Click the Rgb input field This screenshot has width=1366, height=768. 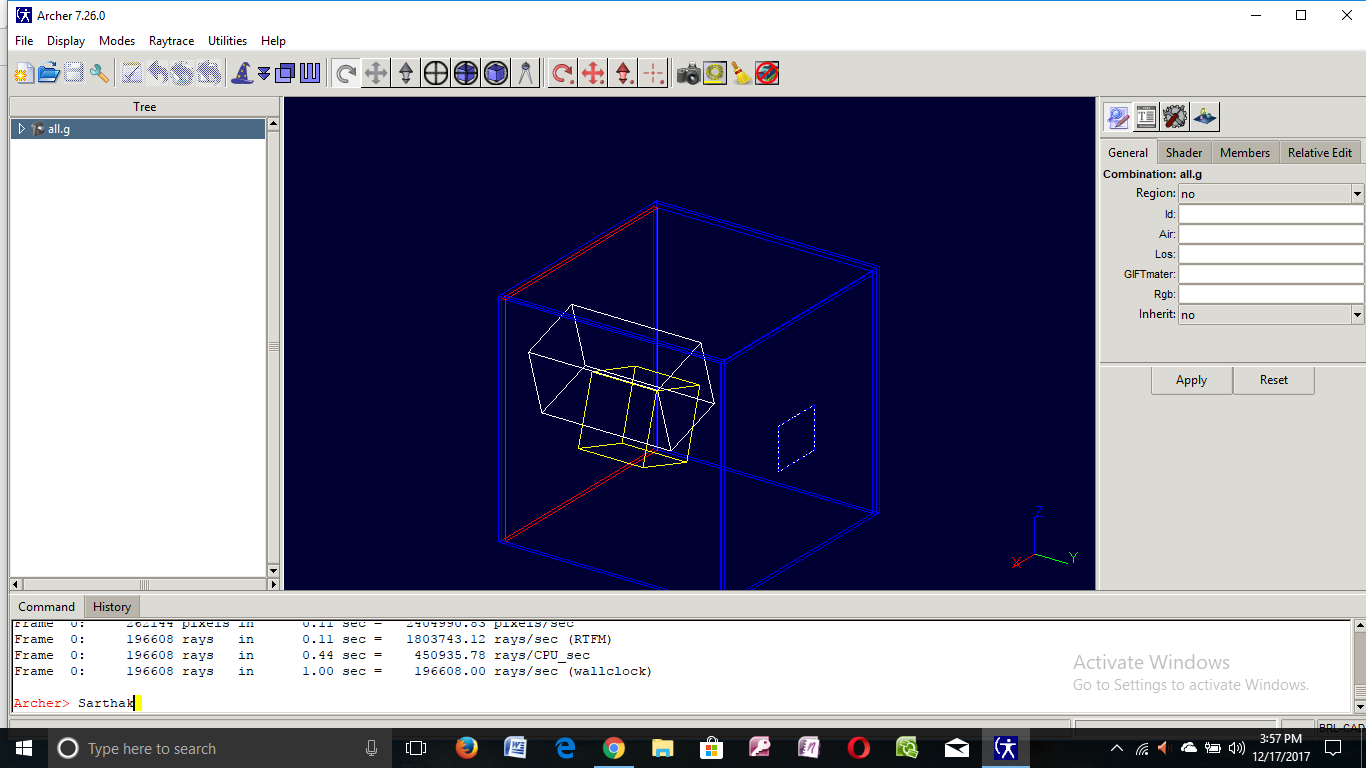pos(1271,294)
